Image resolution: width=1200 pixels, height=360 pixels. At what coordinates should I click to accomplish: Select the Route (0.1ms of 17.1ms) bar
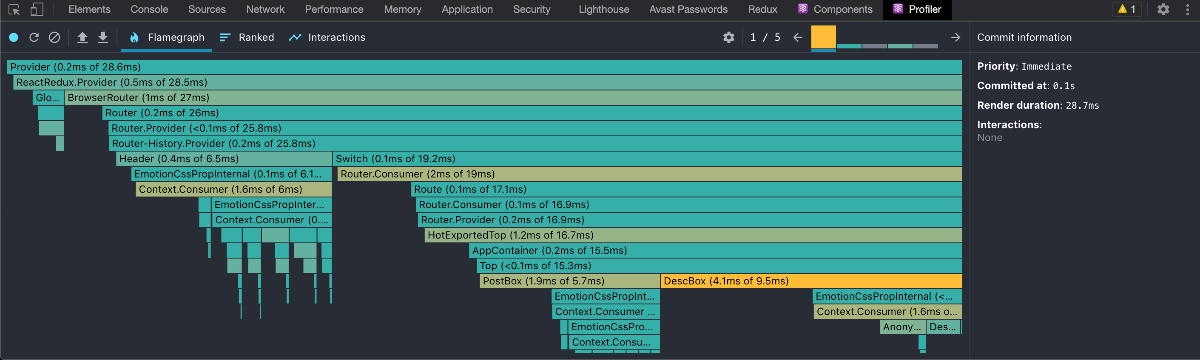686,189
